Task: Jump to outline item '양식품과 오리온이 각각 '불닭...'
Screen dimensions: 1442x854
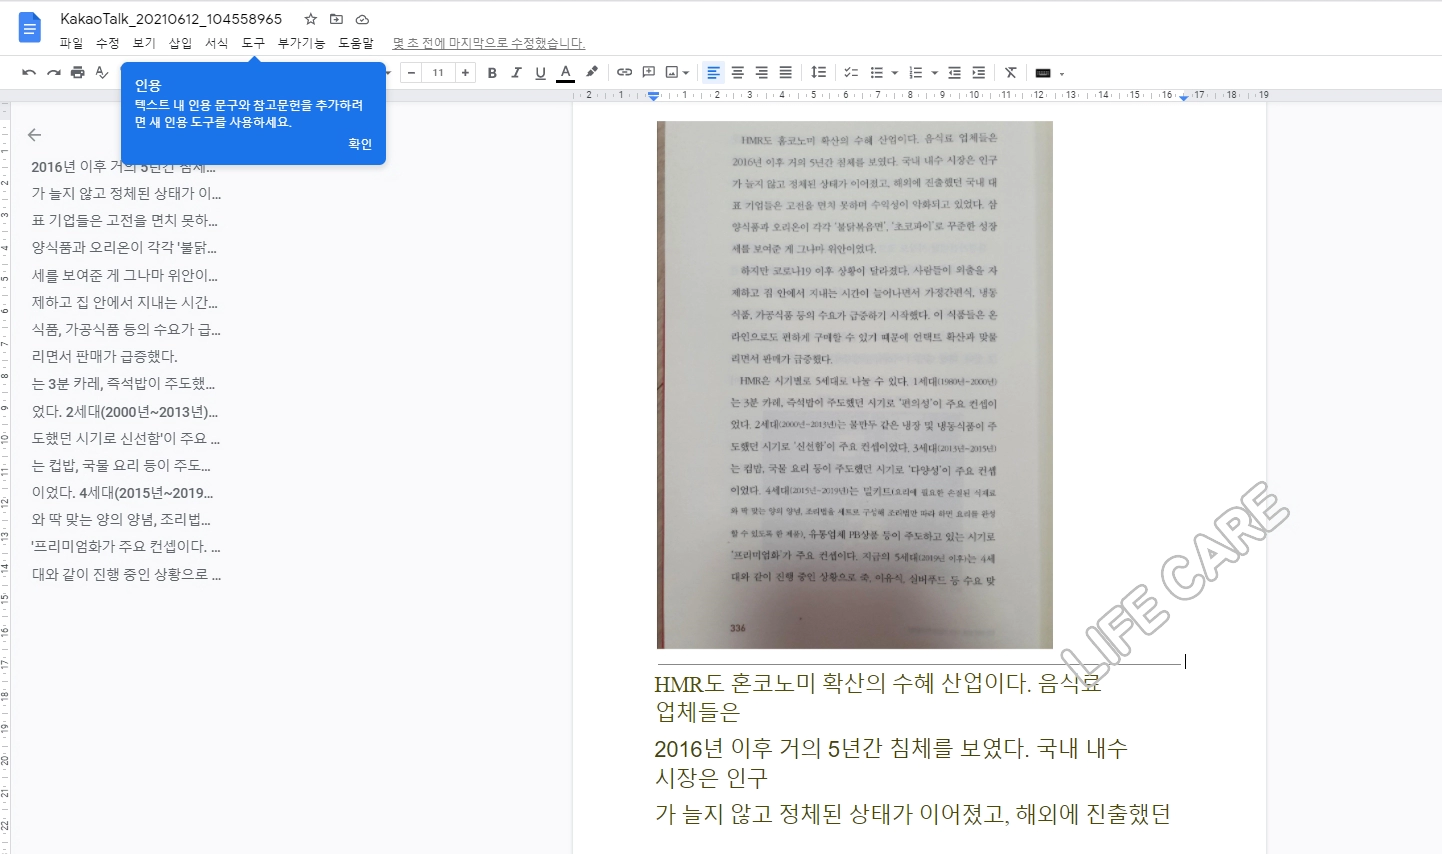Action: 124,247
